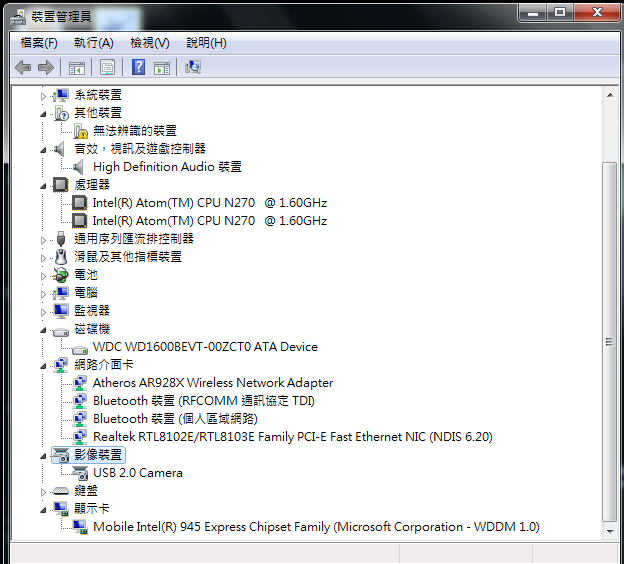Image resolution: width=624 pixels, height=564 pixels.
Task: Collapse the 音效，視訊及遊戲控制器 node
Action: (43, 150)
